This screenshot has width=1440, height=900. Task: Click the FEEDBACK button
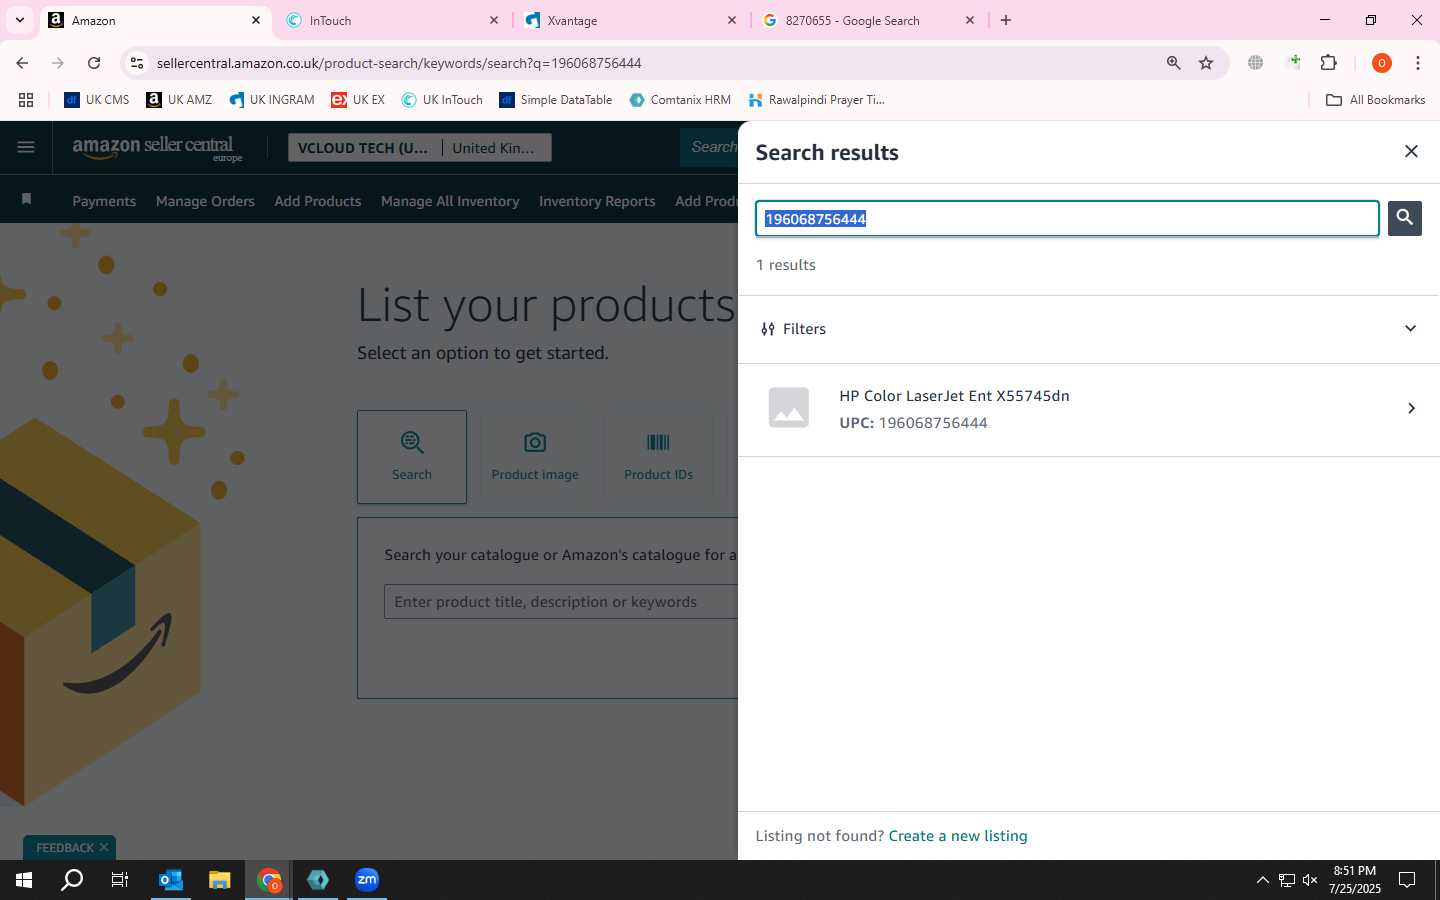point(65,848)
